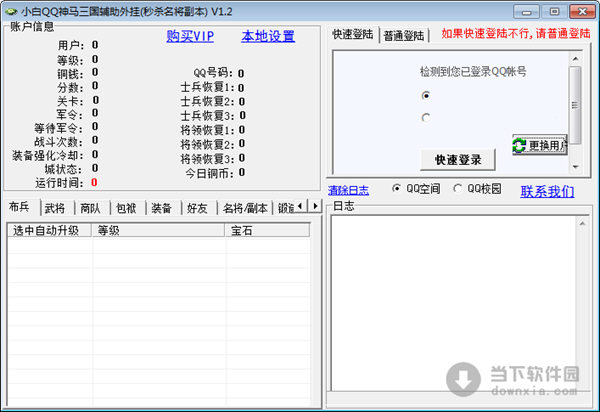Viewport: 600px width, 412px height.
Task: Select the second QQ account radio option
Action: (x=427, y=118)
